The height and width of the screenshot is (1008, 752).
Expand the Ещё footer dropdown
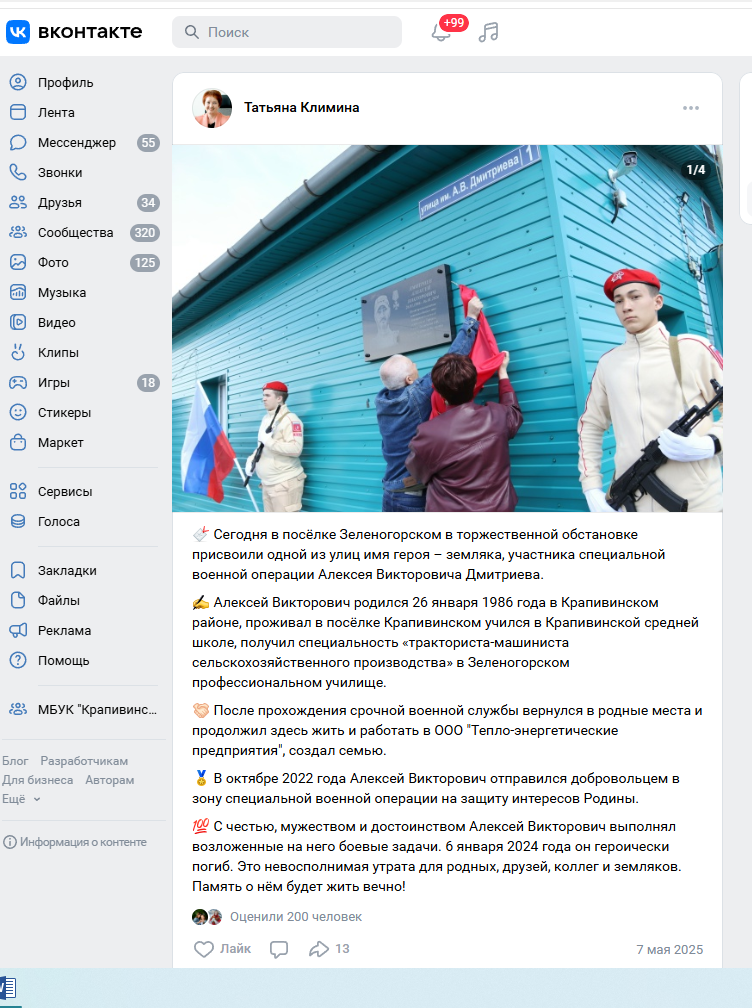[x=22, y=799]
